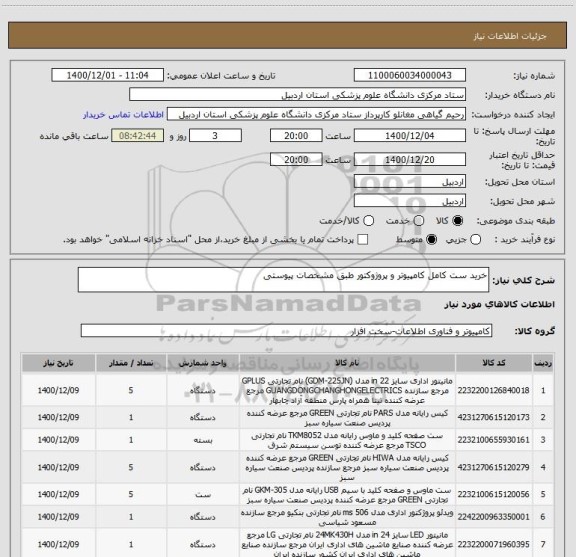Click the TKM8052 TSCO keyboard mouse item
This screenshot has width=576, height=557.
347,440
